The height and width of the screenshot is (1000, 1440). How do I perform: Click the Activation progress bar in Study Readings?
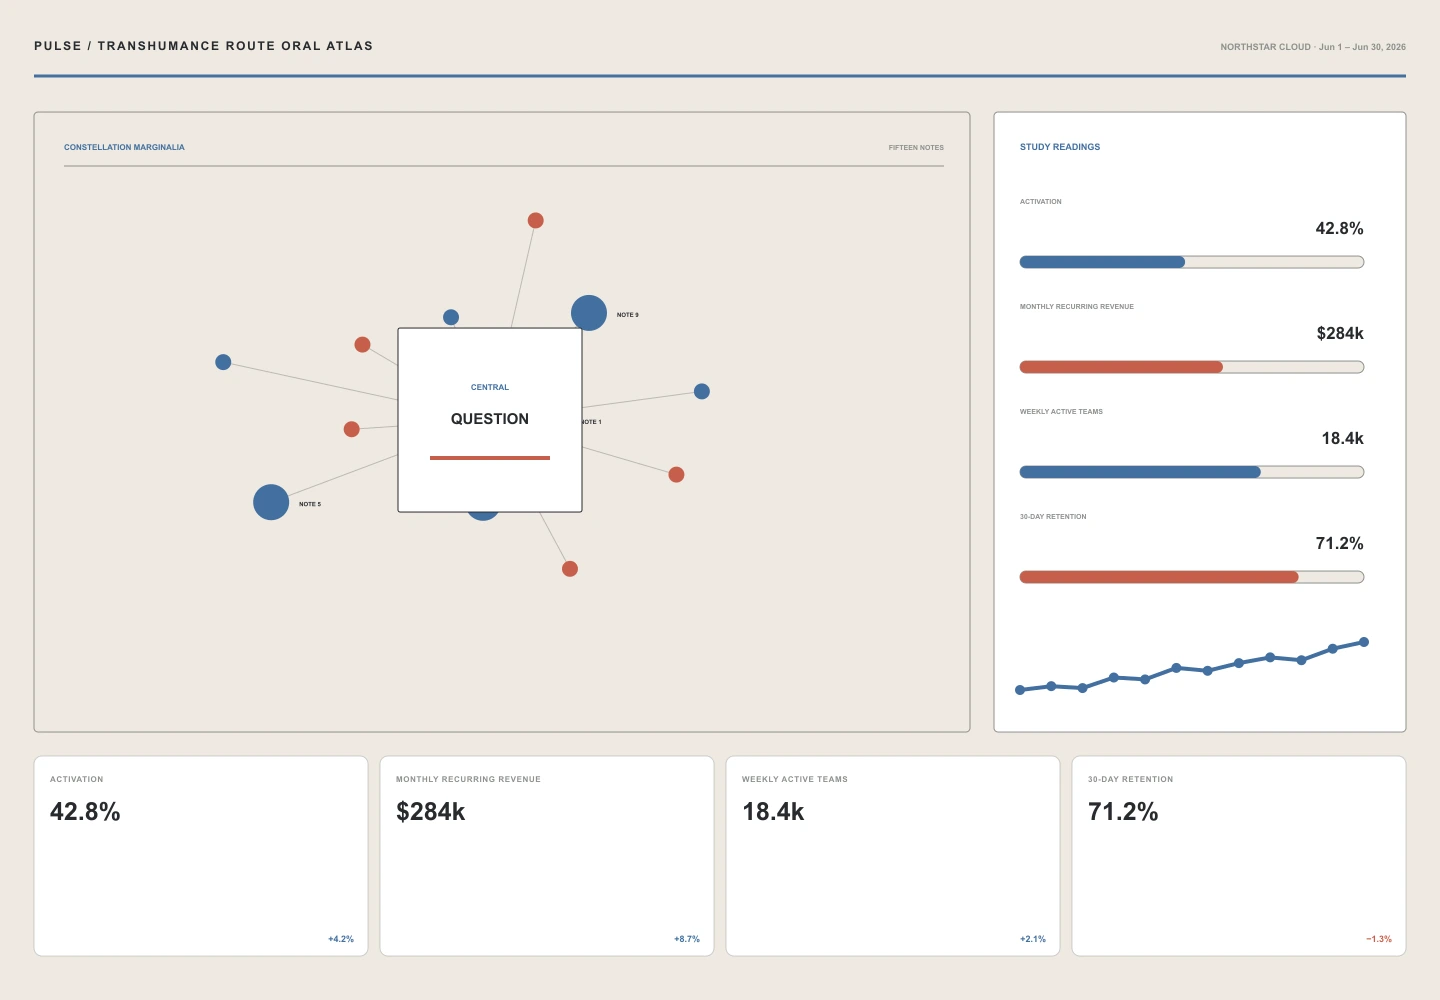click(x=1192, y=262)
